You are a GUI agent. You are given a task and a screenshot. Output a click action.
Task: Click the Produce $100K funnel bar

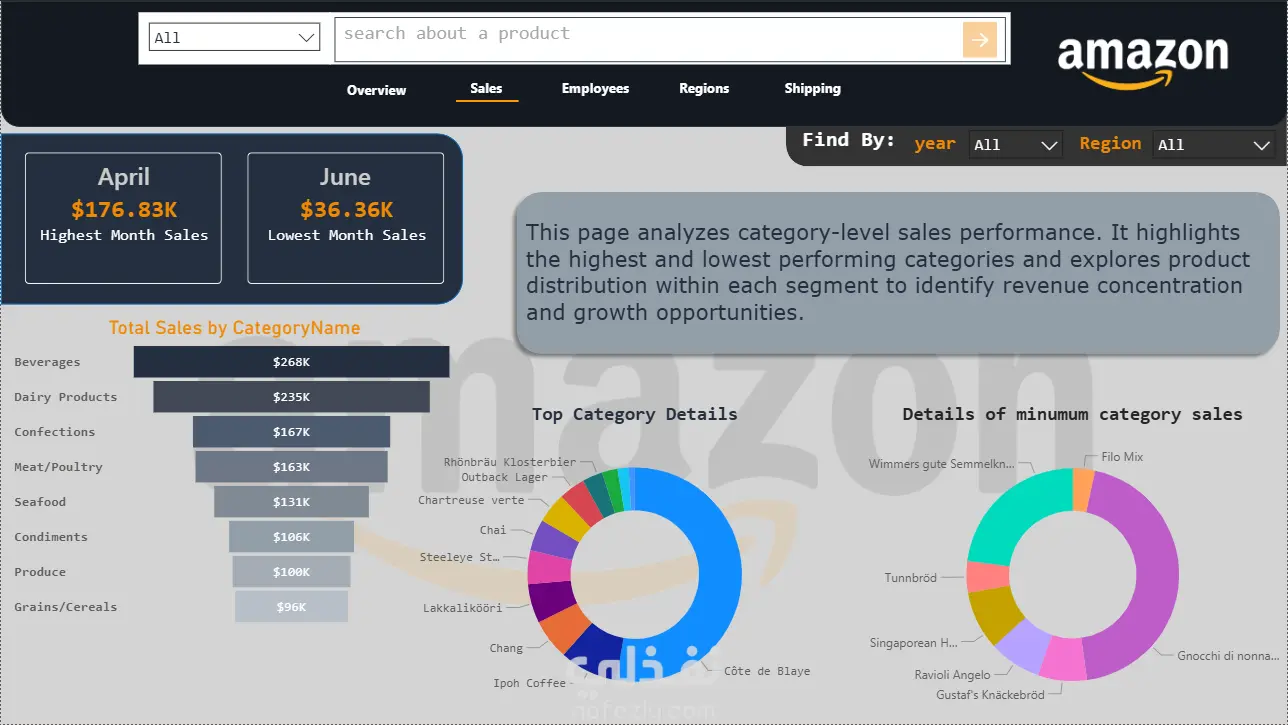(x=291, y=572)
